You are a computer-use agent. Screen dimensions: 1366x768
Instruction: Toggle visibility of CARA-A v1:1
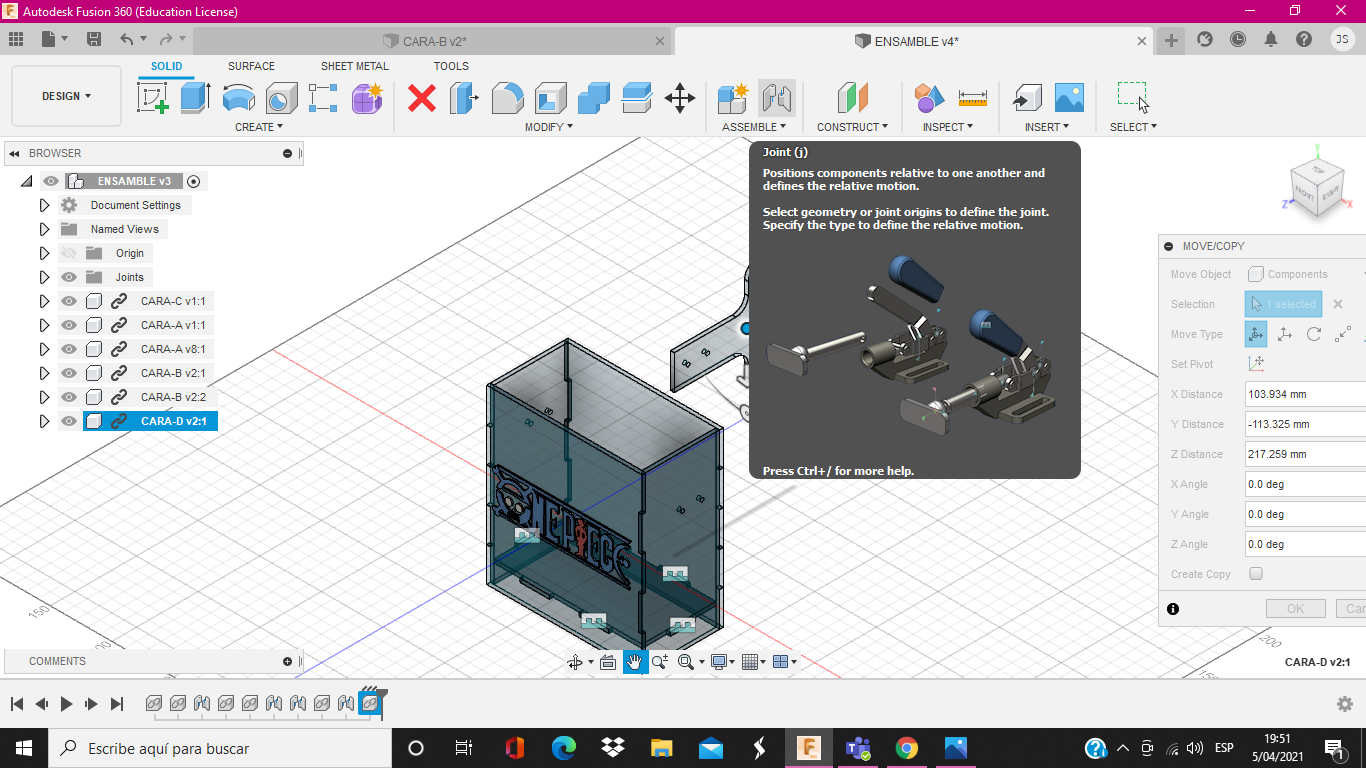point(68,325)
